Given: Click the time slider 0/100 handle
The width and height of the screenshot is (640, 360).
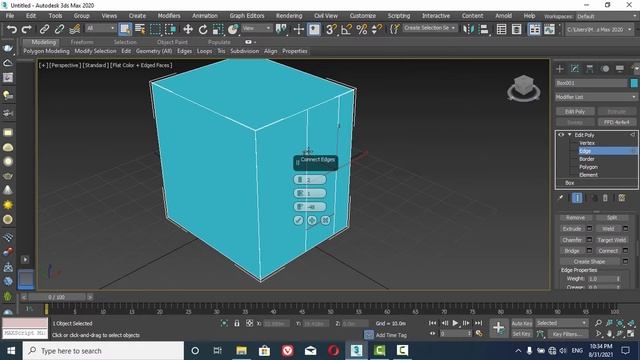Looking at the screenshot, I should click(x=56, y=297).
